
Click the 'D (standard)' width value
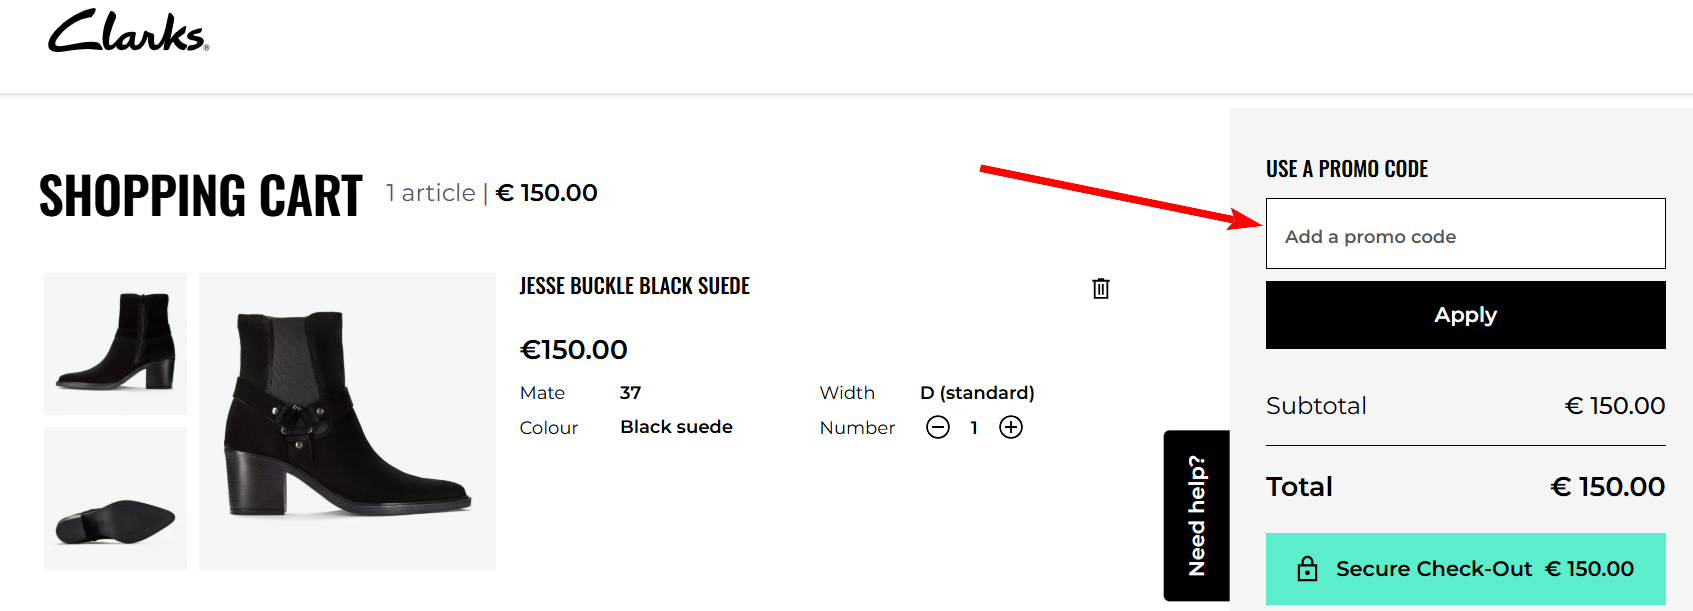coord(977,393)
